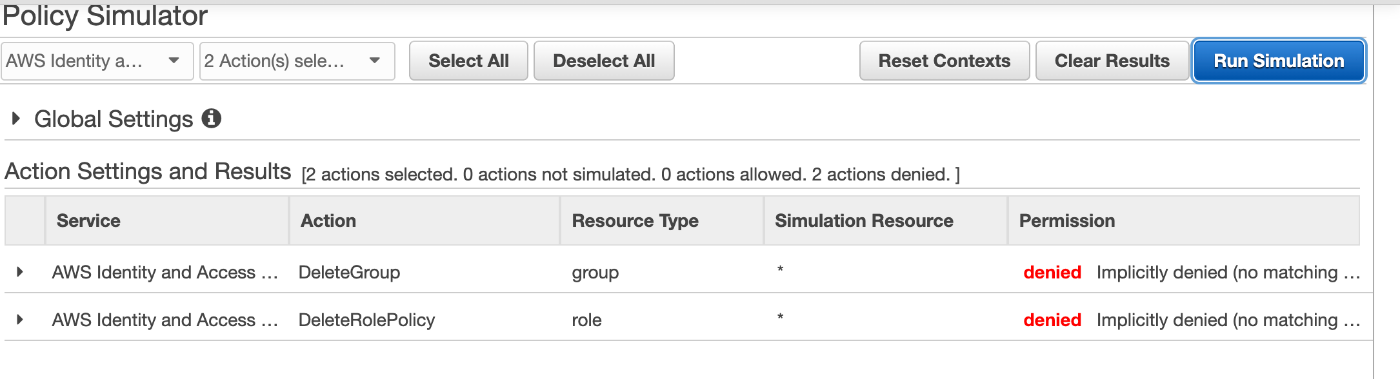
Task: Click the Clear Results button
Action: point(1112,61)
